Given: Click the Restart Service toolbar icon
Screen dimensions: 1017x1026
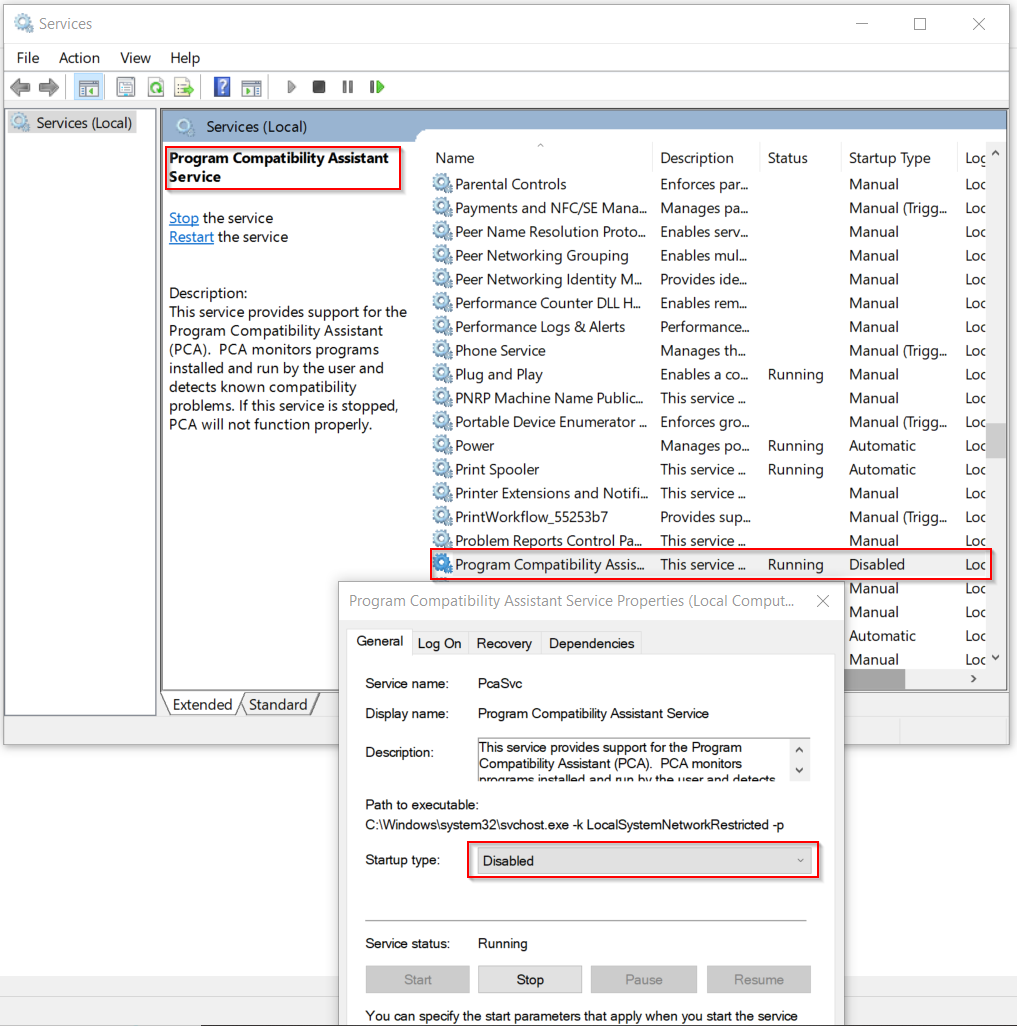Looking at the screenshot, I should coord(377,87).
